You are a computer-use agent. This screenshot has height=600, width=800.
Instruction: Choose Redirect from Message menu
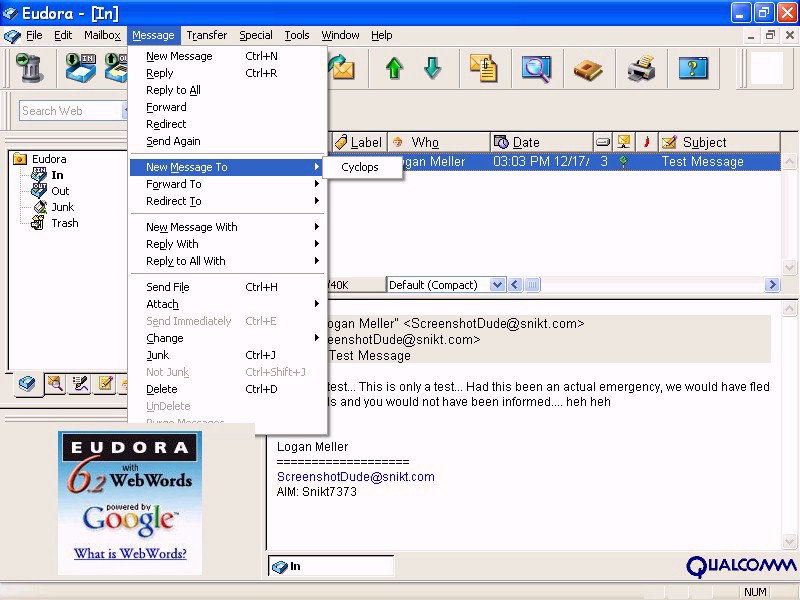coord(228,124)
